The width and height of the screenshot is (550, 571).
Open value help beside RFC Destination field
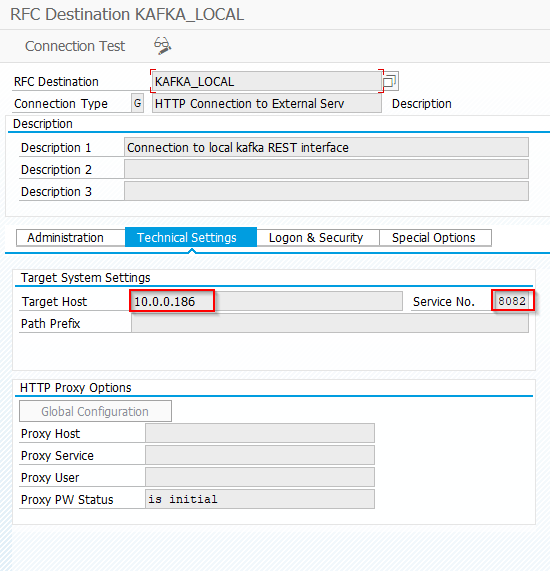pos(391,81)
